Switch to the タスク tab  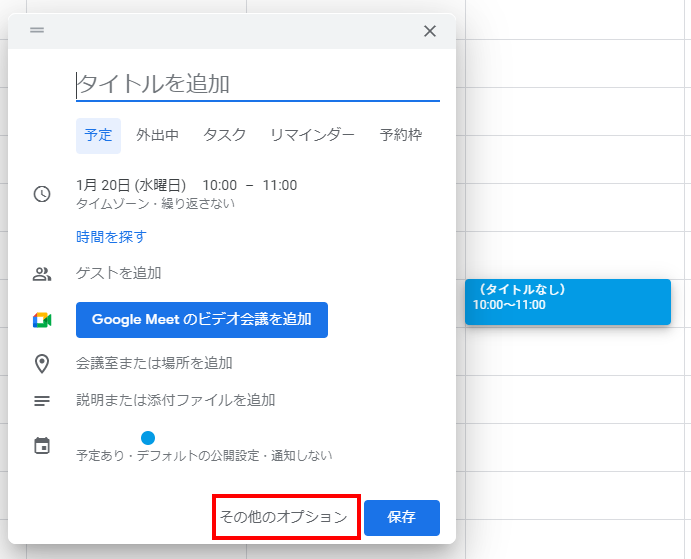224,135
